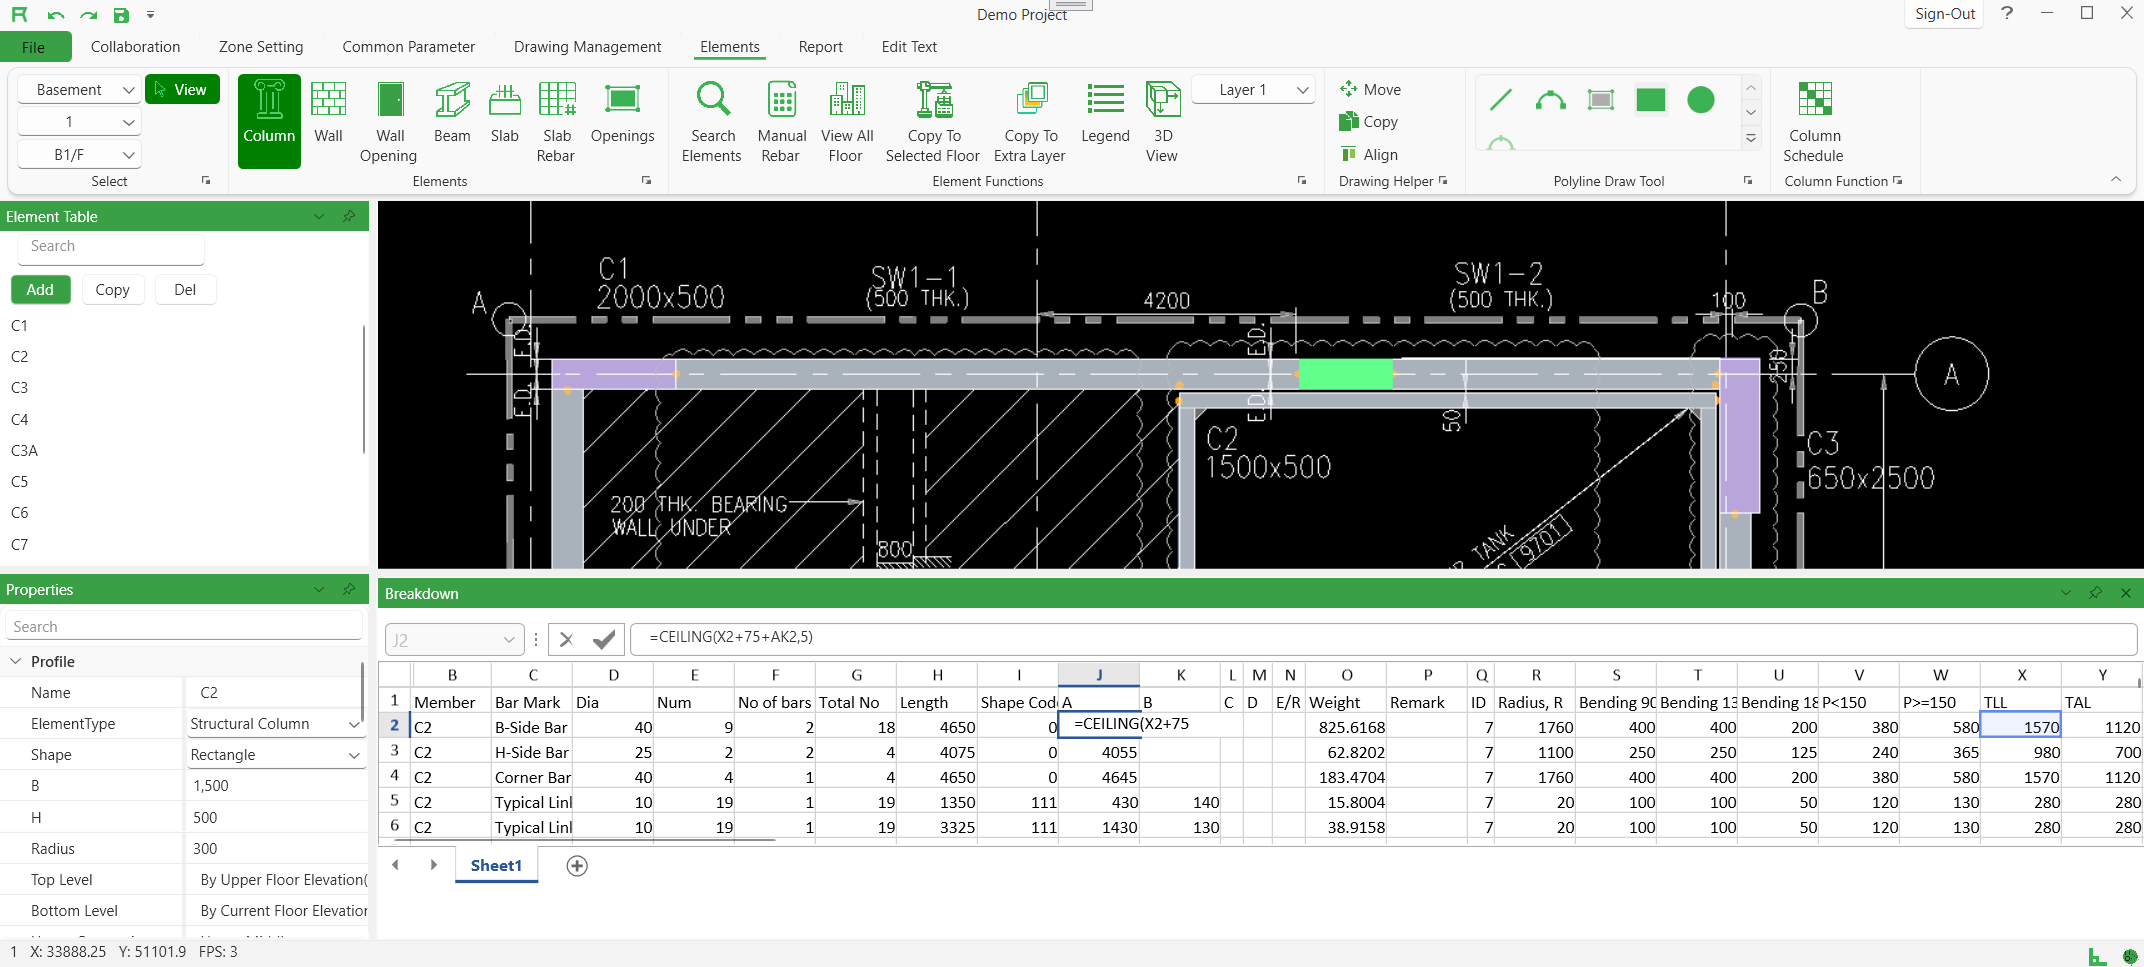Click the Slab Rebar icon
This screenshot has height=967, width=2144.
pos(556,100)
